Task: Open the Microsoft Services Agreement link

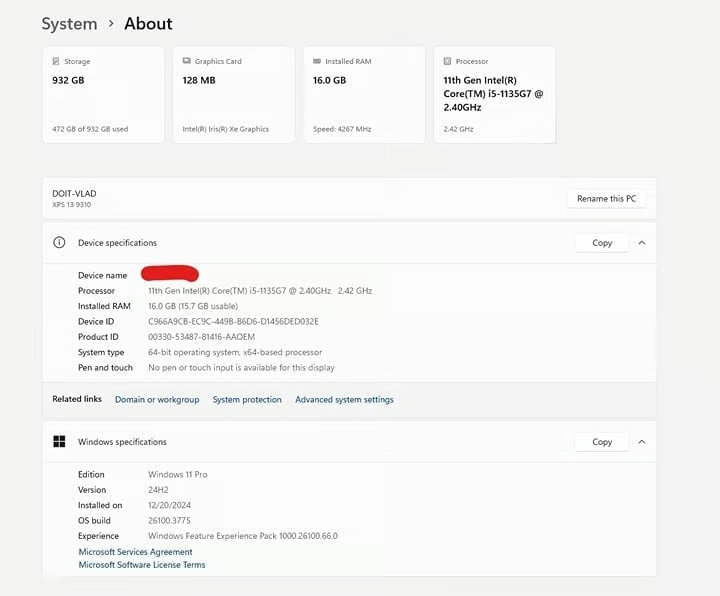Action: pos(135,552)
